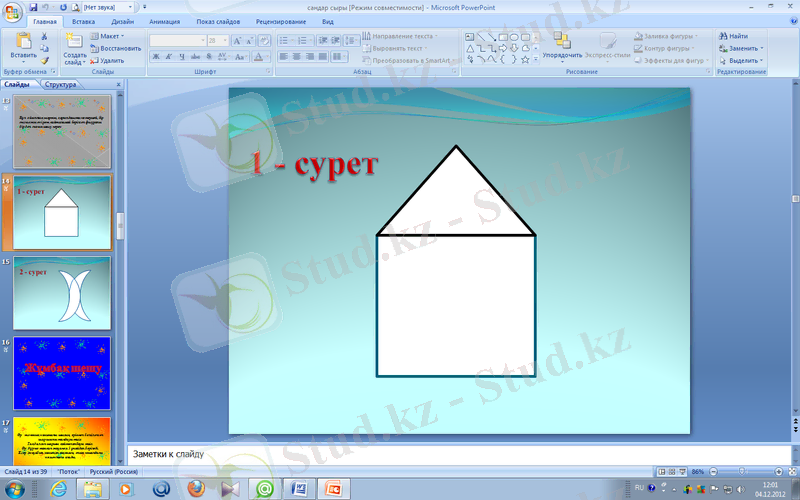Viewport: 800px width, 500px height.
Task: Open the font size dropdown
Action: click(x=225, y=41)
